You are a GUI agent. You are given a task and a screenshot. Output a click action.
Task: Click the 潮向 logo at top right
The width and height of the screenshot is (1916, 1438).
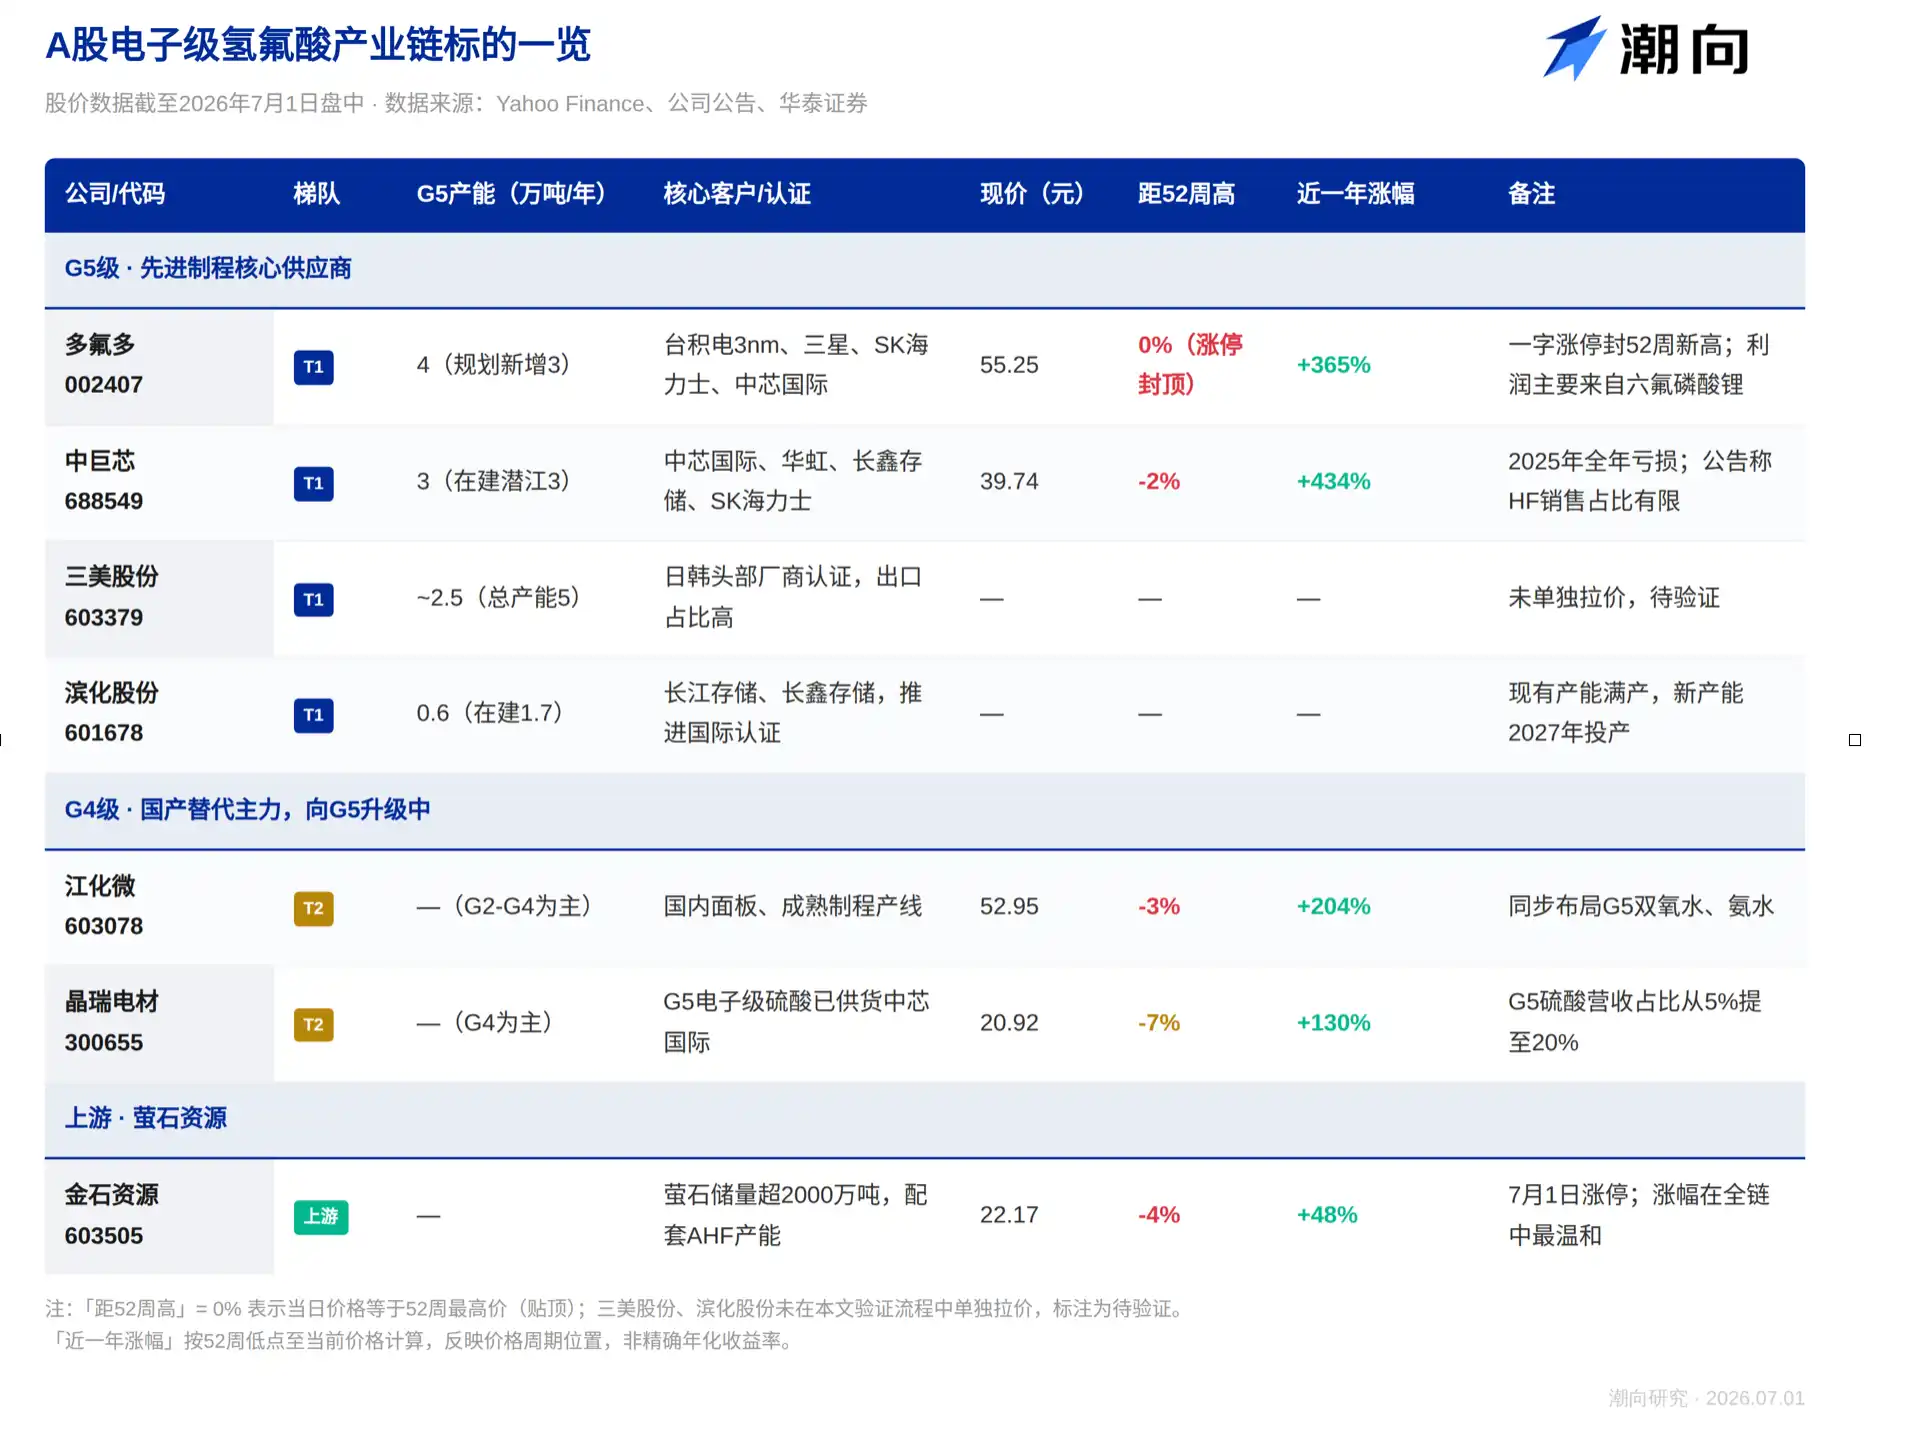[x=1646, y=49]
